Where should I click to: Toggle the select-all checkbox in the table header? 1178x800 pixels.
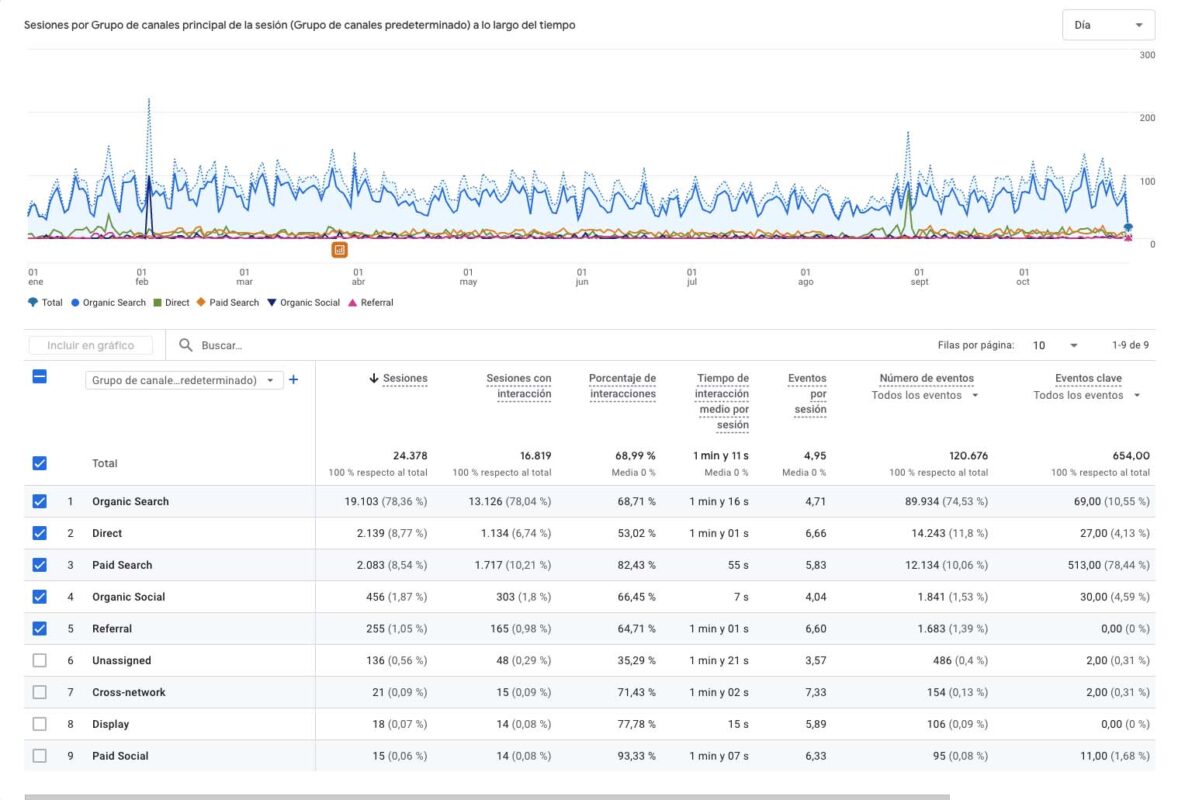coord(39,377)
